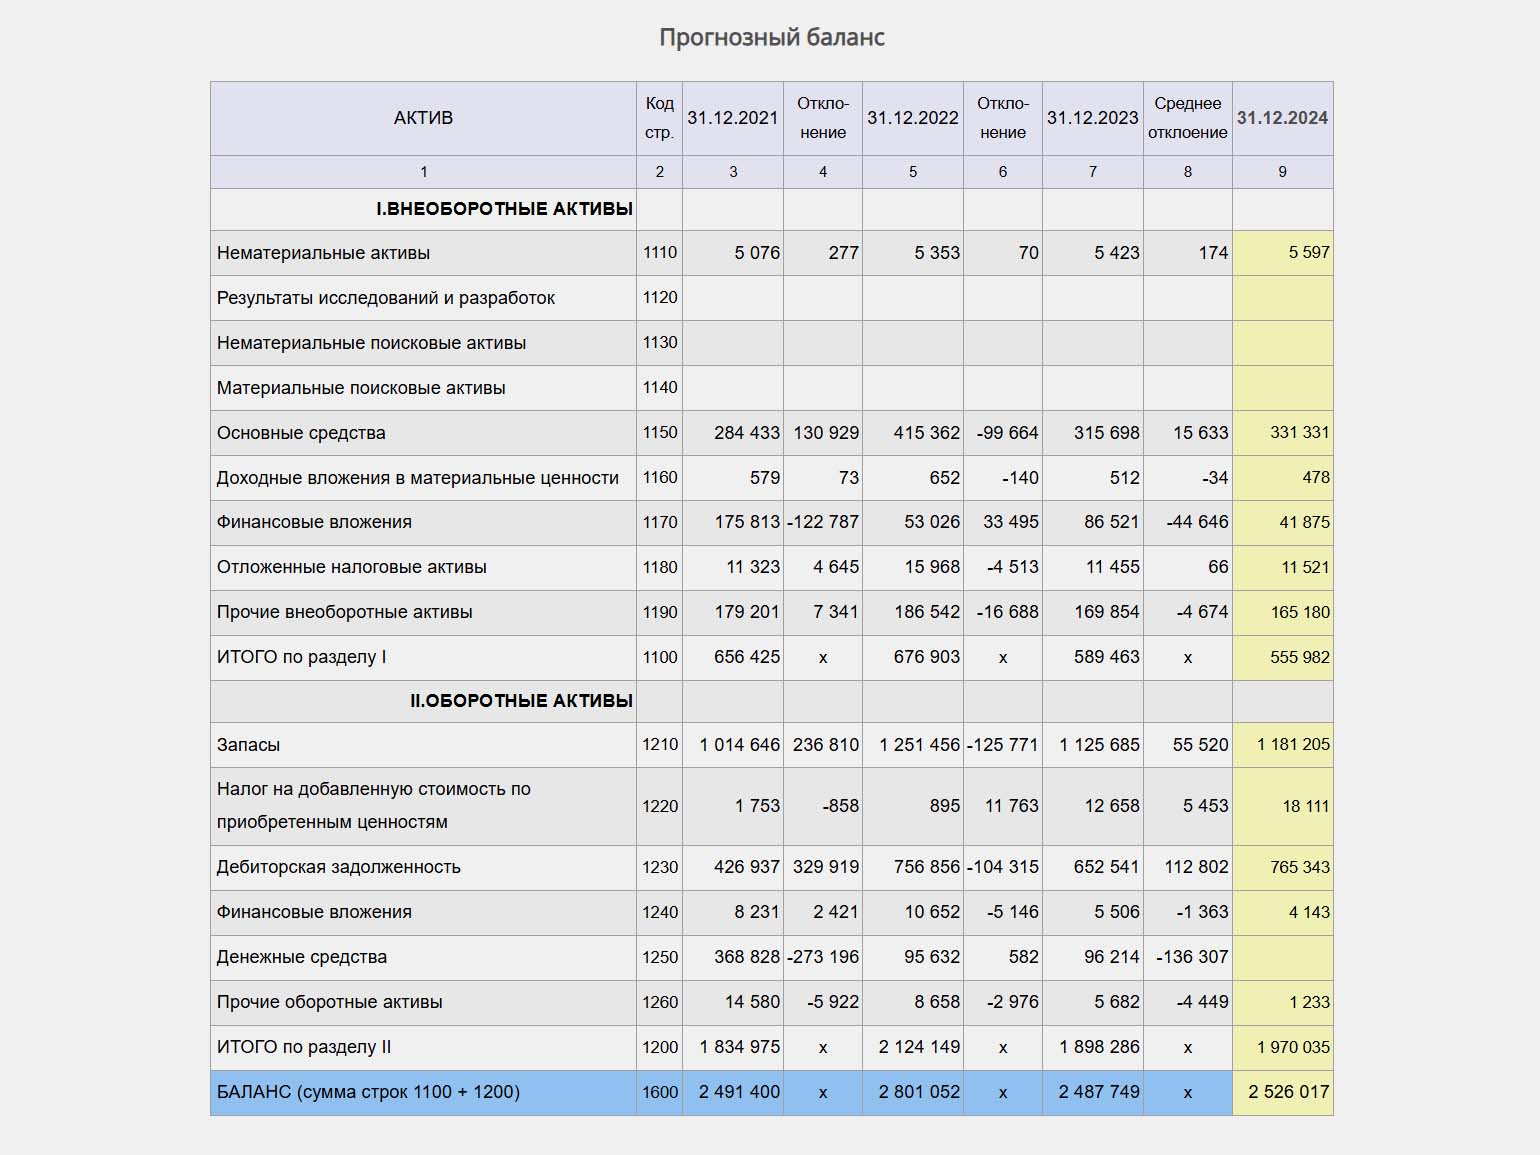Click the 'БАЛАНС (сумма строк 1100 + 1200)' label
Viewport: 1540px width, 1155px height.
[368, 1092]
